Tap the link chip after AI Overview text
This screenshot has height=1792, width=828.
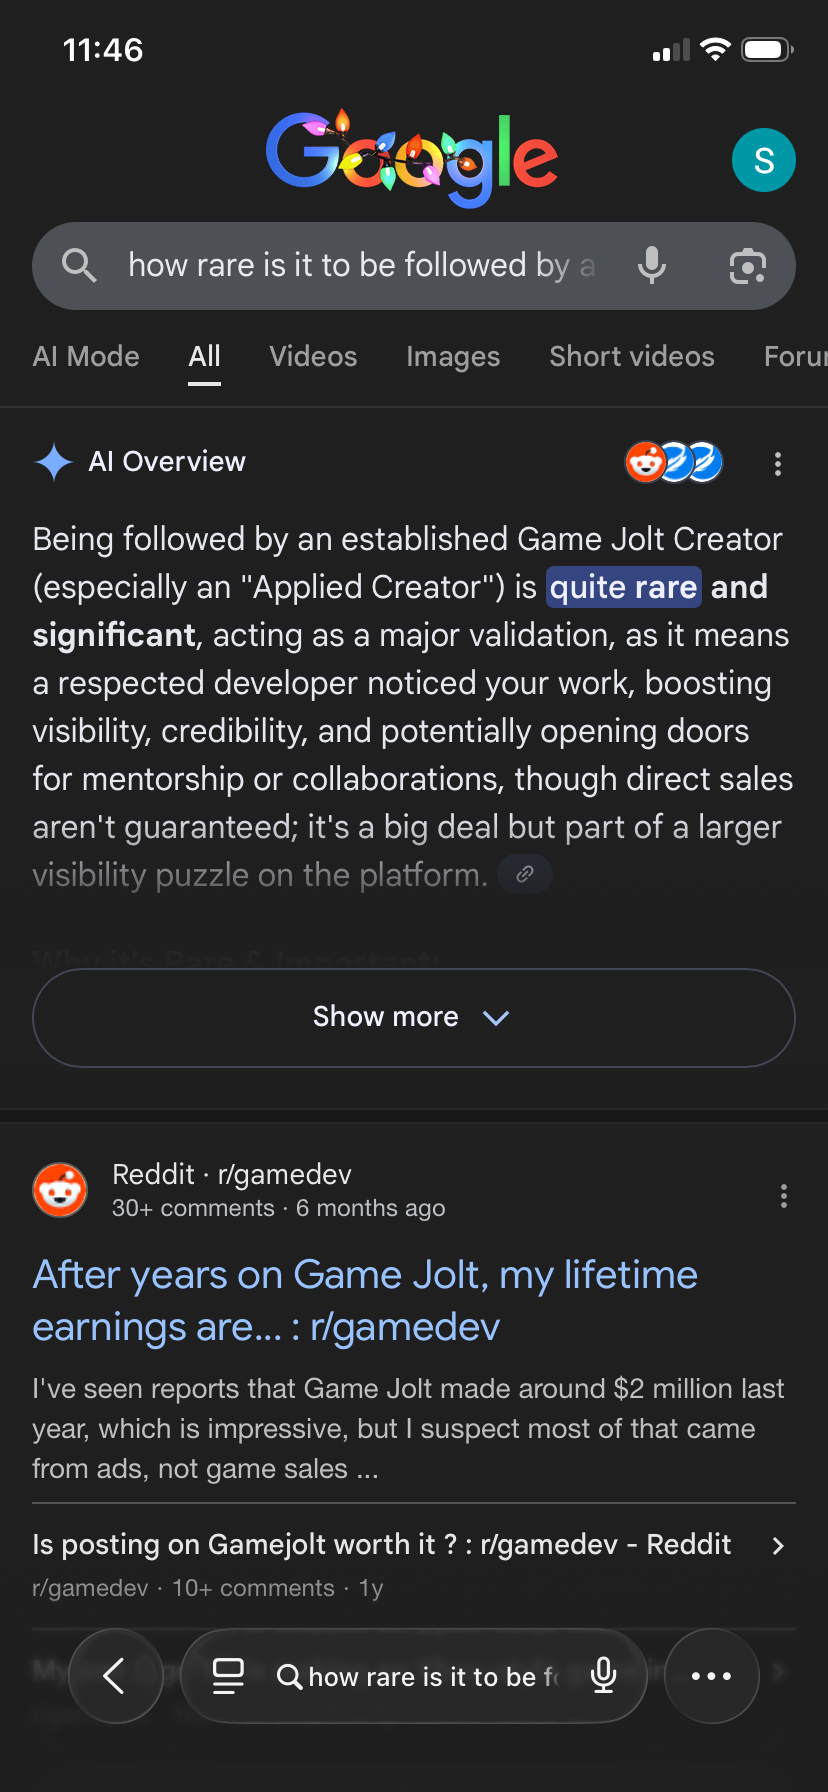click(x=525, y=875)
